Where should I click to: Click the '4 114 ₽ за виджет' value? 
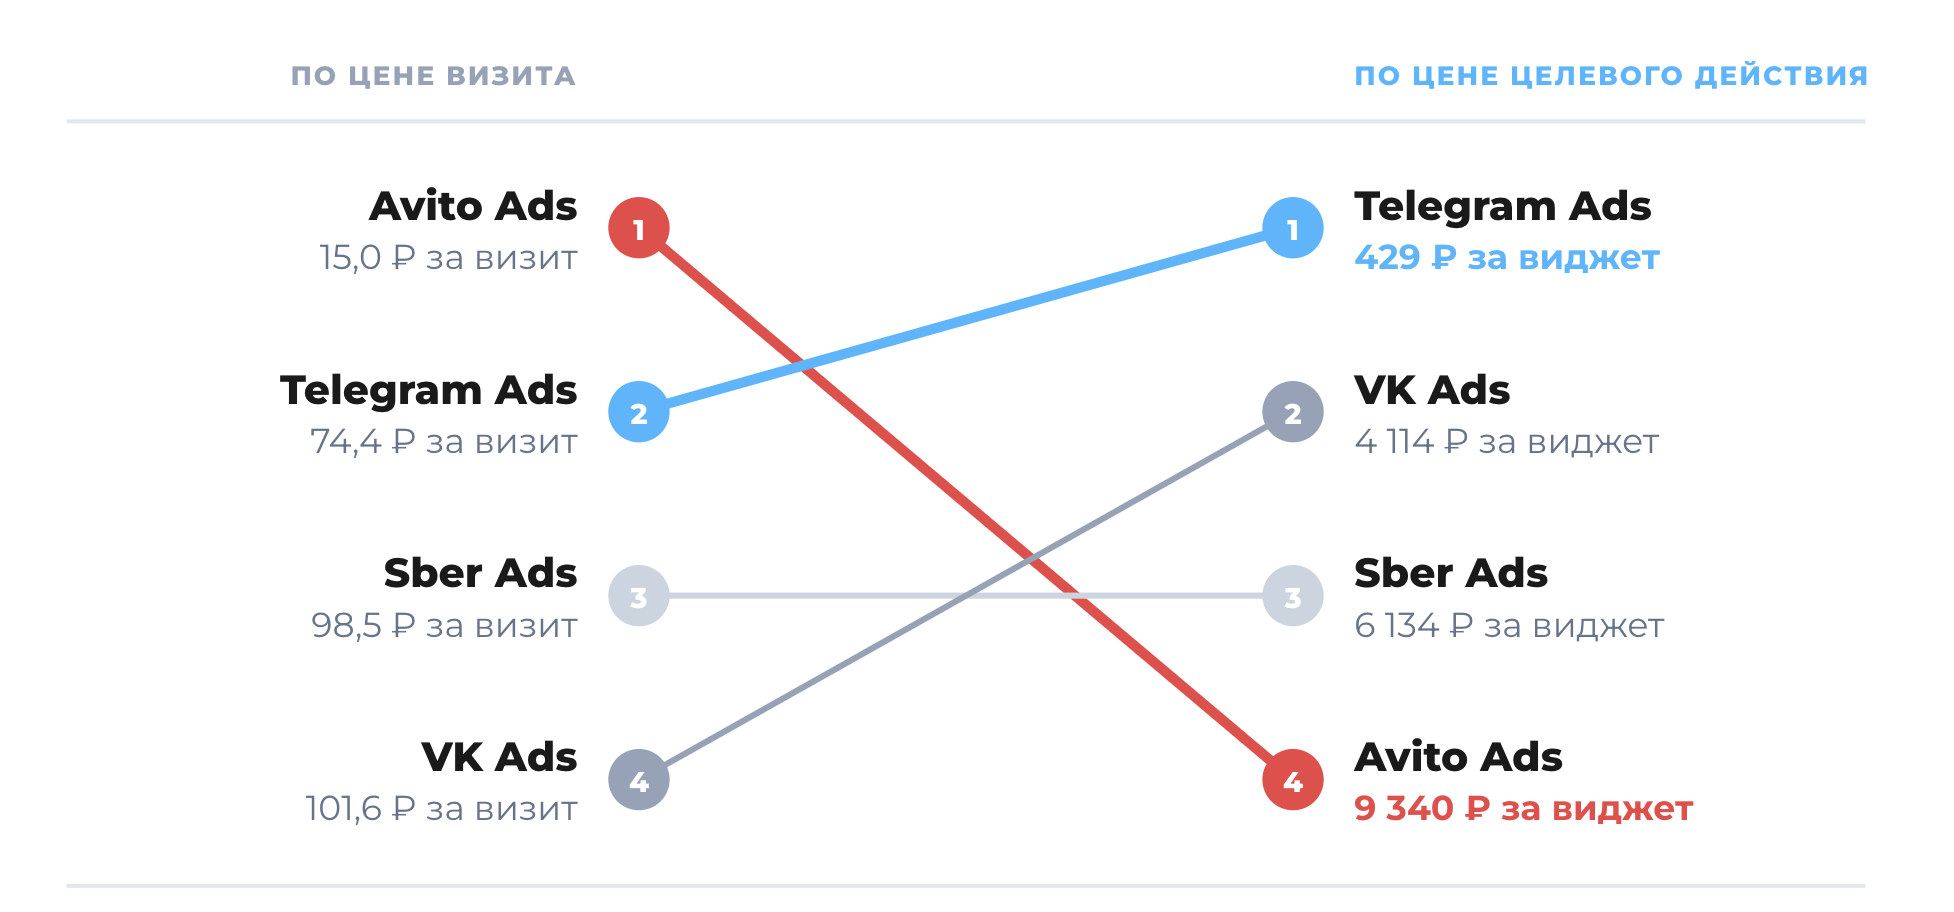pos(1507,441)
